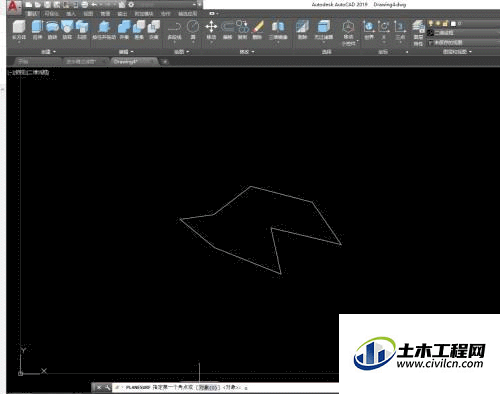Click Save in the quick access toolbar

(48, 5)
